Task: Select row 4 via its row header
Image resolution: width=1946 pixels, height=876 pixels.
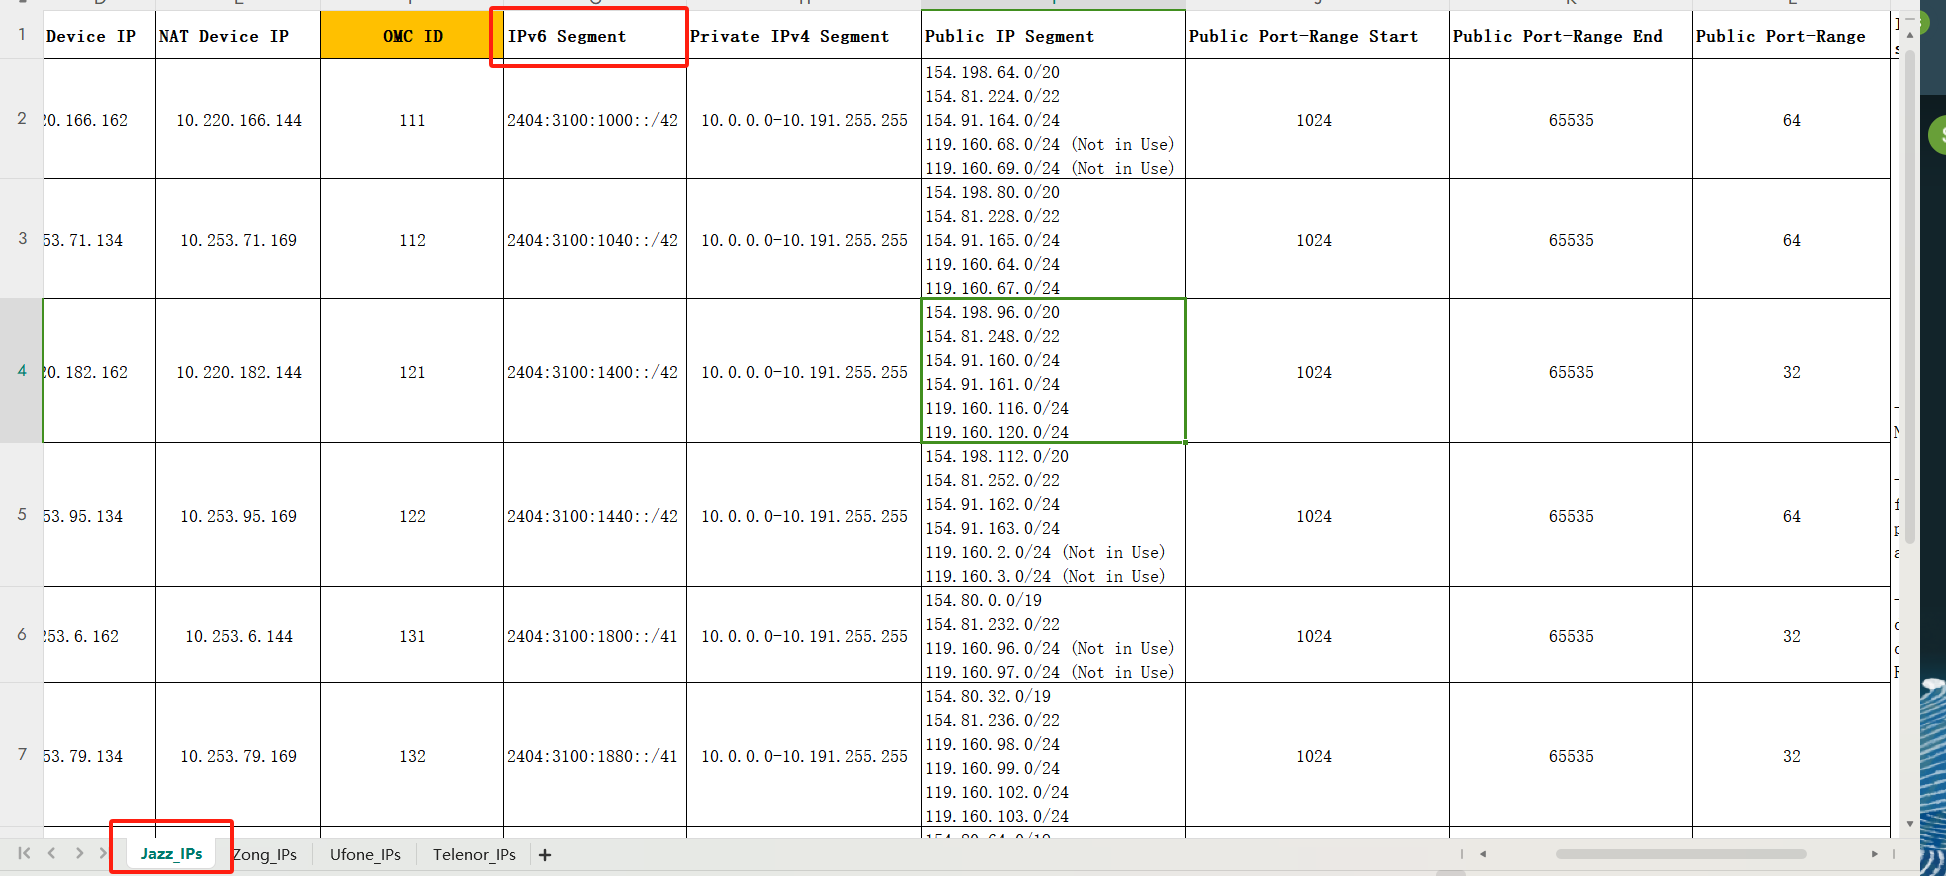Action: point(22,371)
